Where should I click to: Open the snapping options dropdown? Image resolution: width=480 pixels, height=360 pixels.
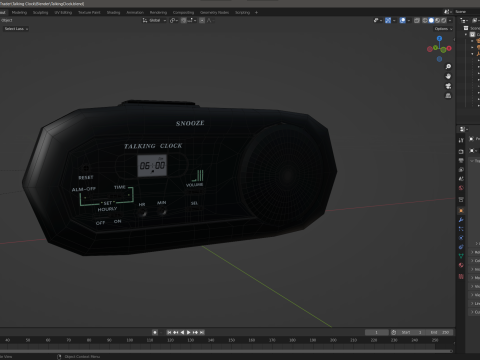tap(192, 20)
